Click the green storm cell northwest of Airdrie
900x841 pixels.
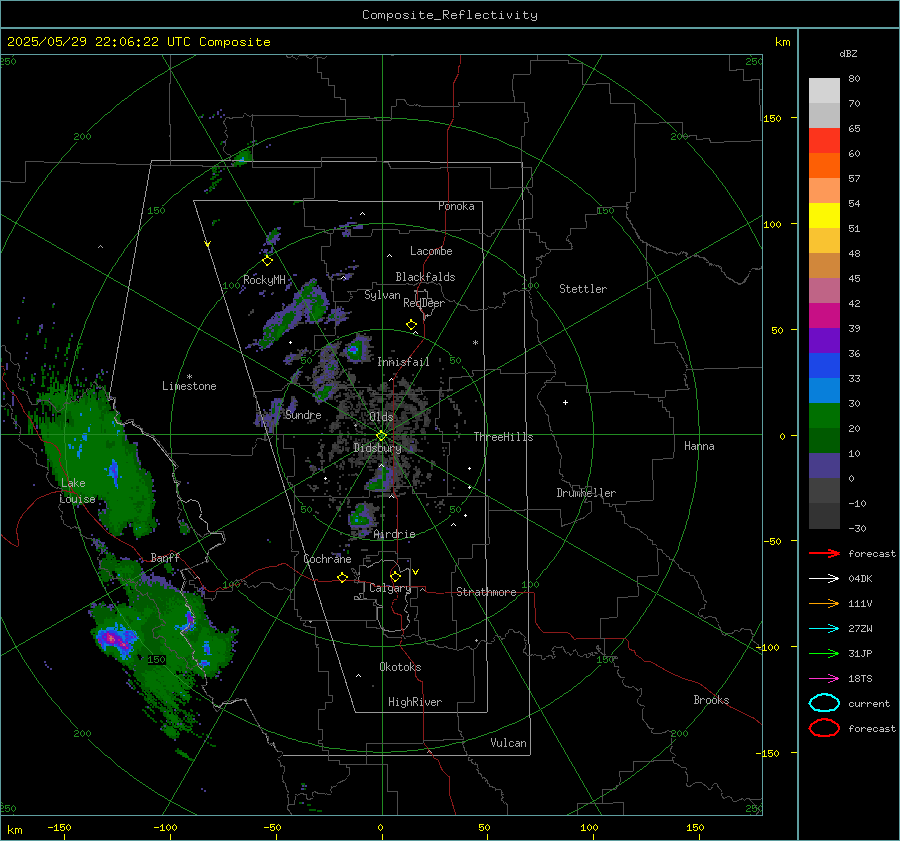point(361,516)
